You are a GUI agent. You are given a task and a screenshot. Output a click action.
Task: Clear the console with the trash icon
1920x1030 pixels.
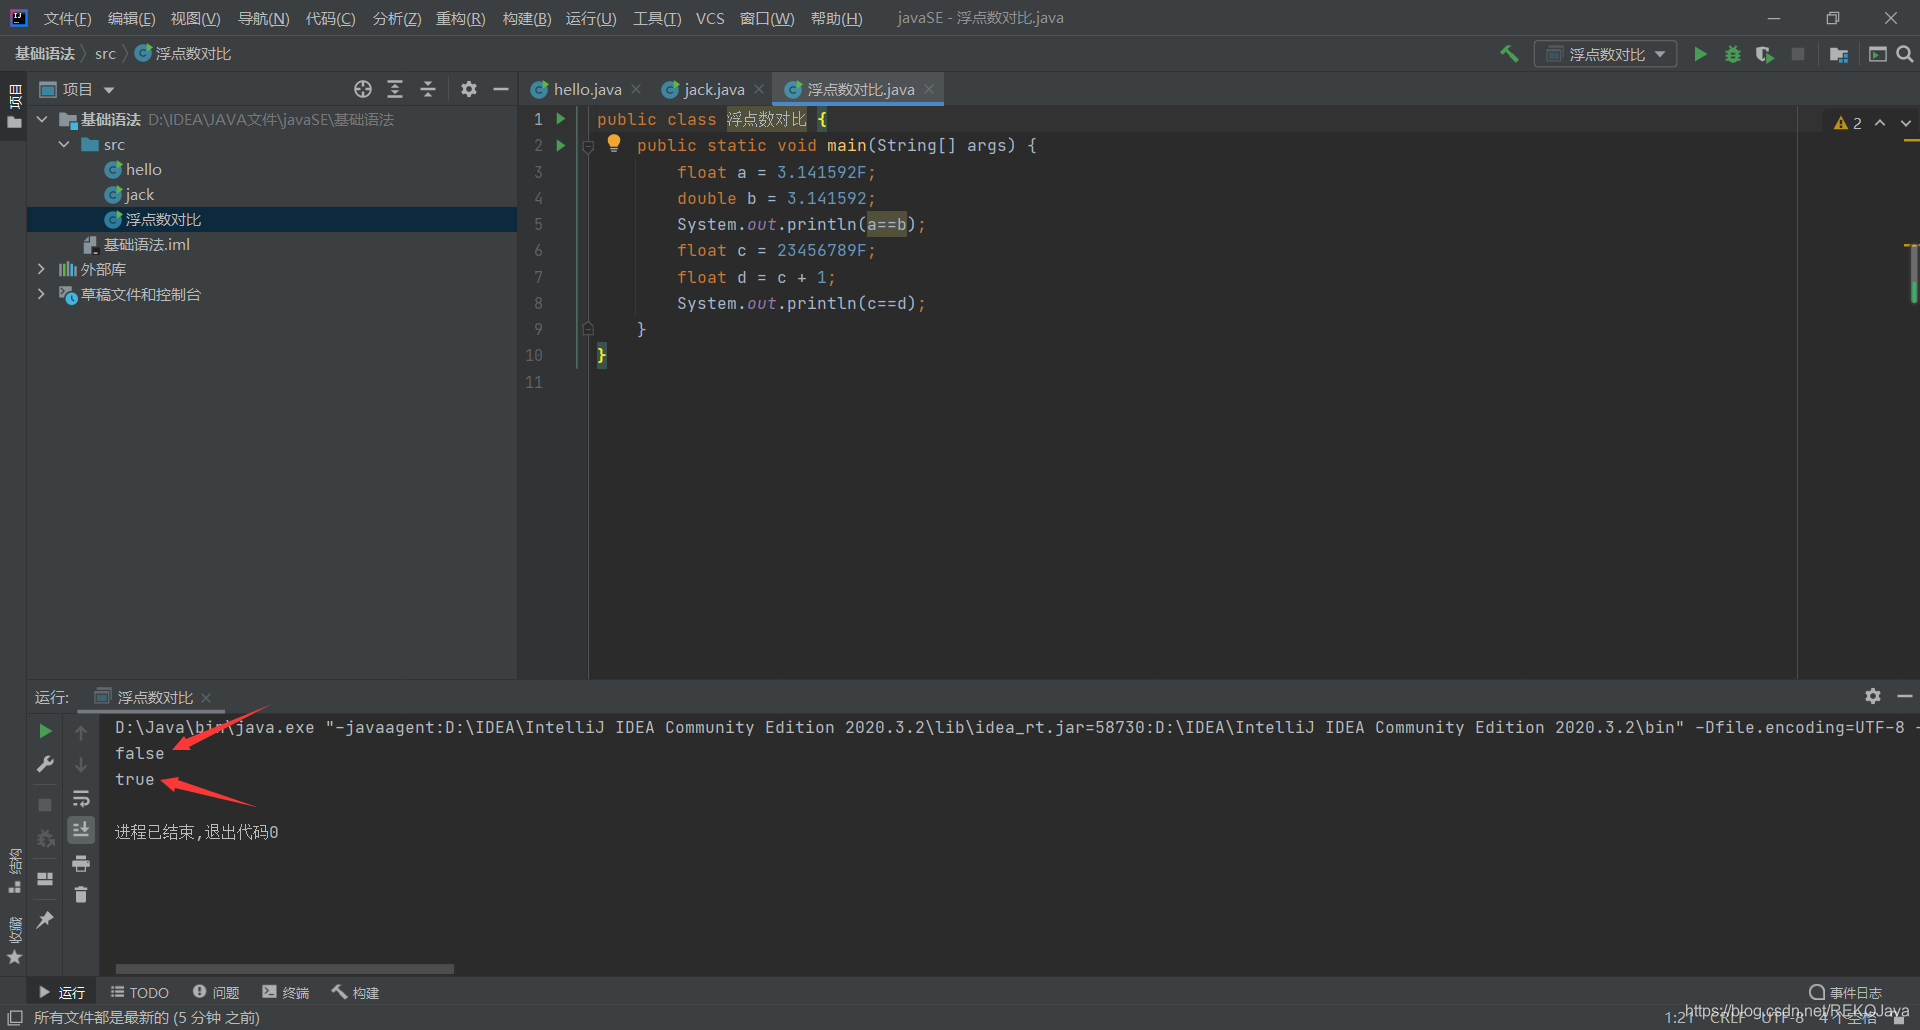point(81,895)
